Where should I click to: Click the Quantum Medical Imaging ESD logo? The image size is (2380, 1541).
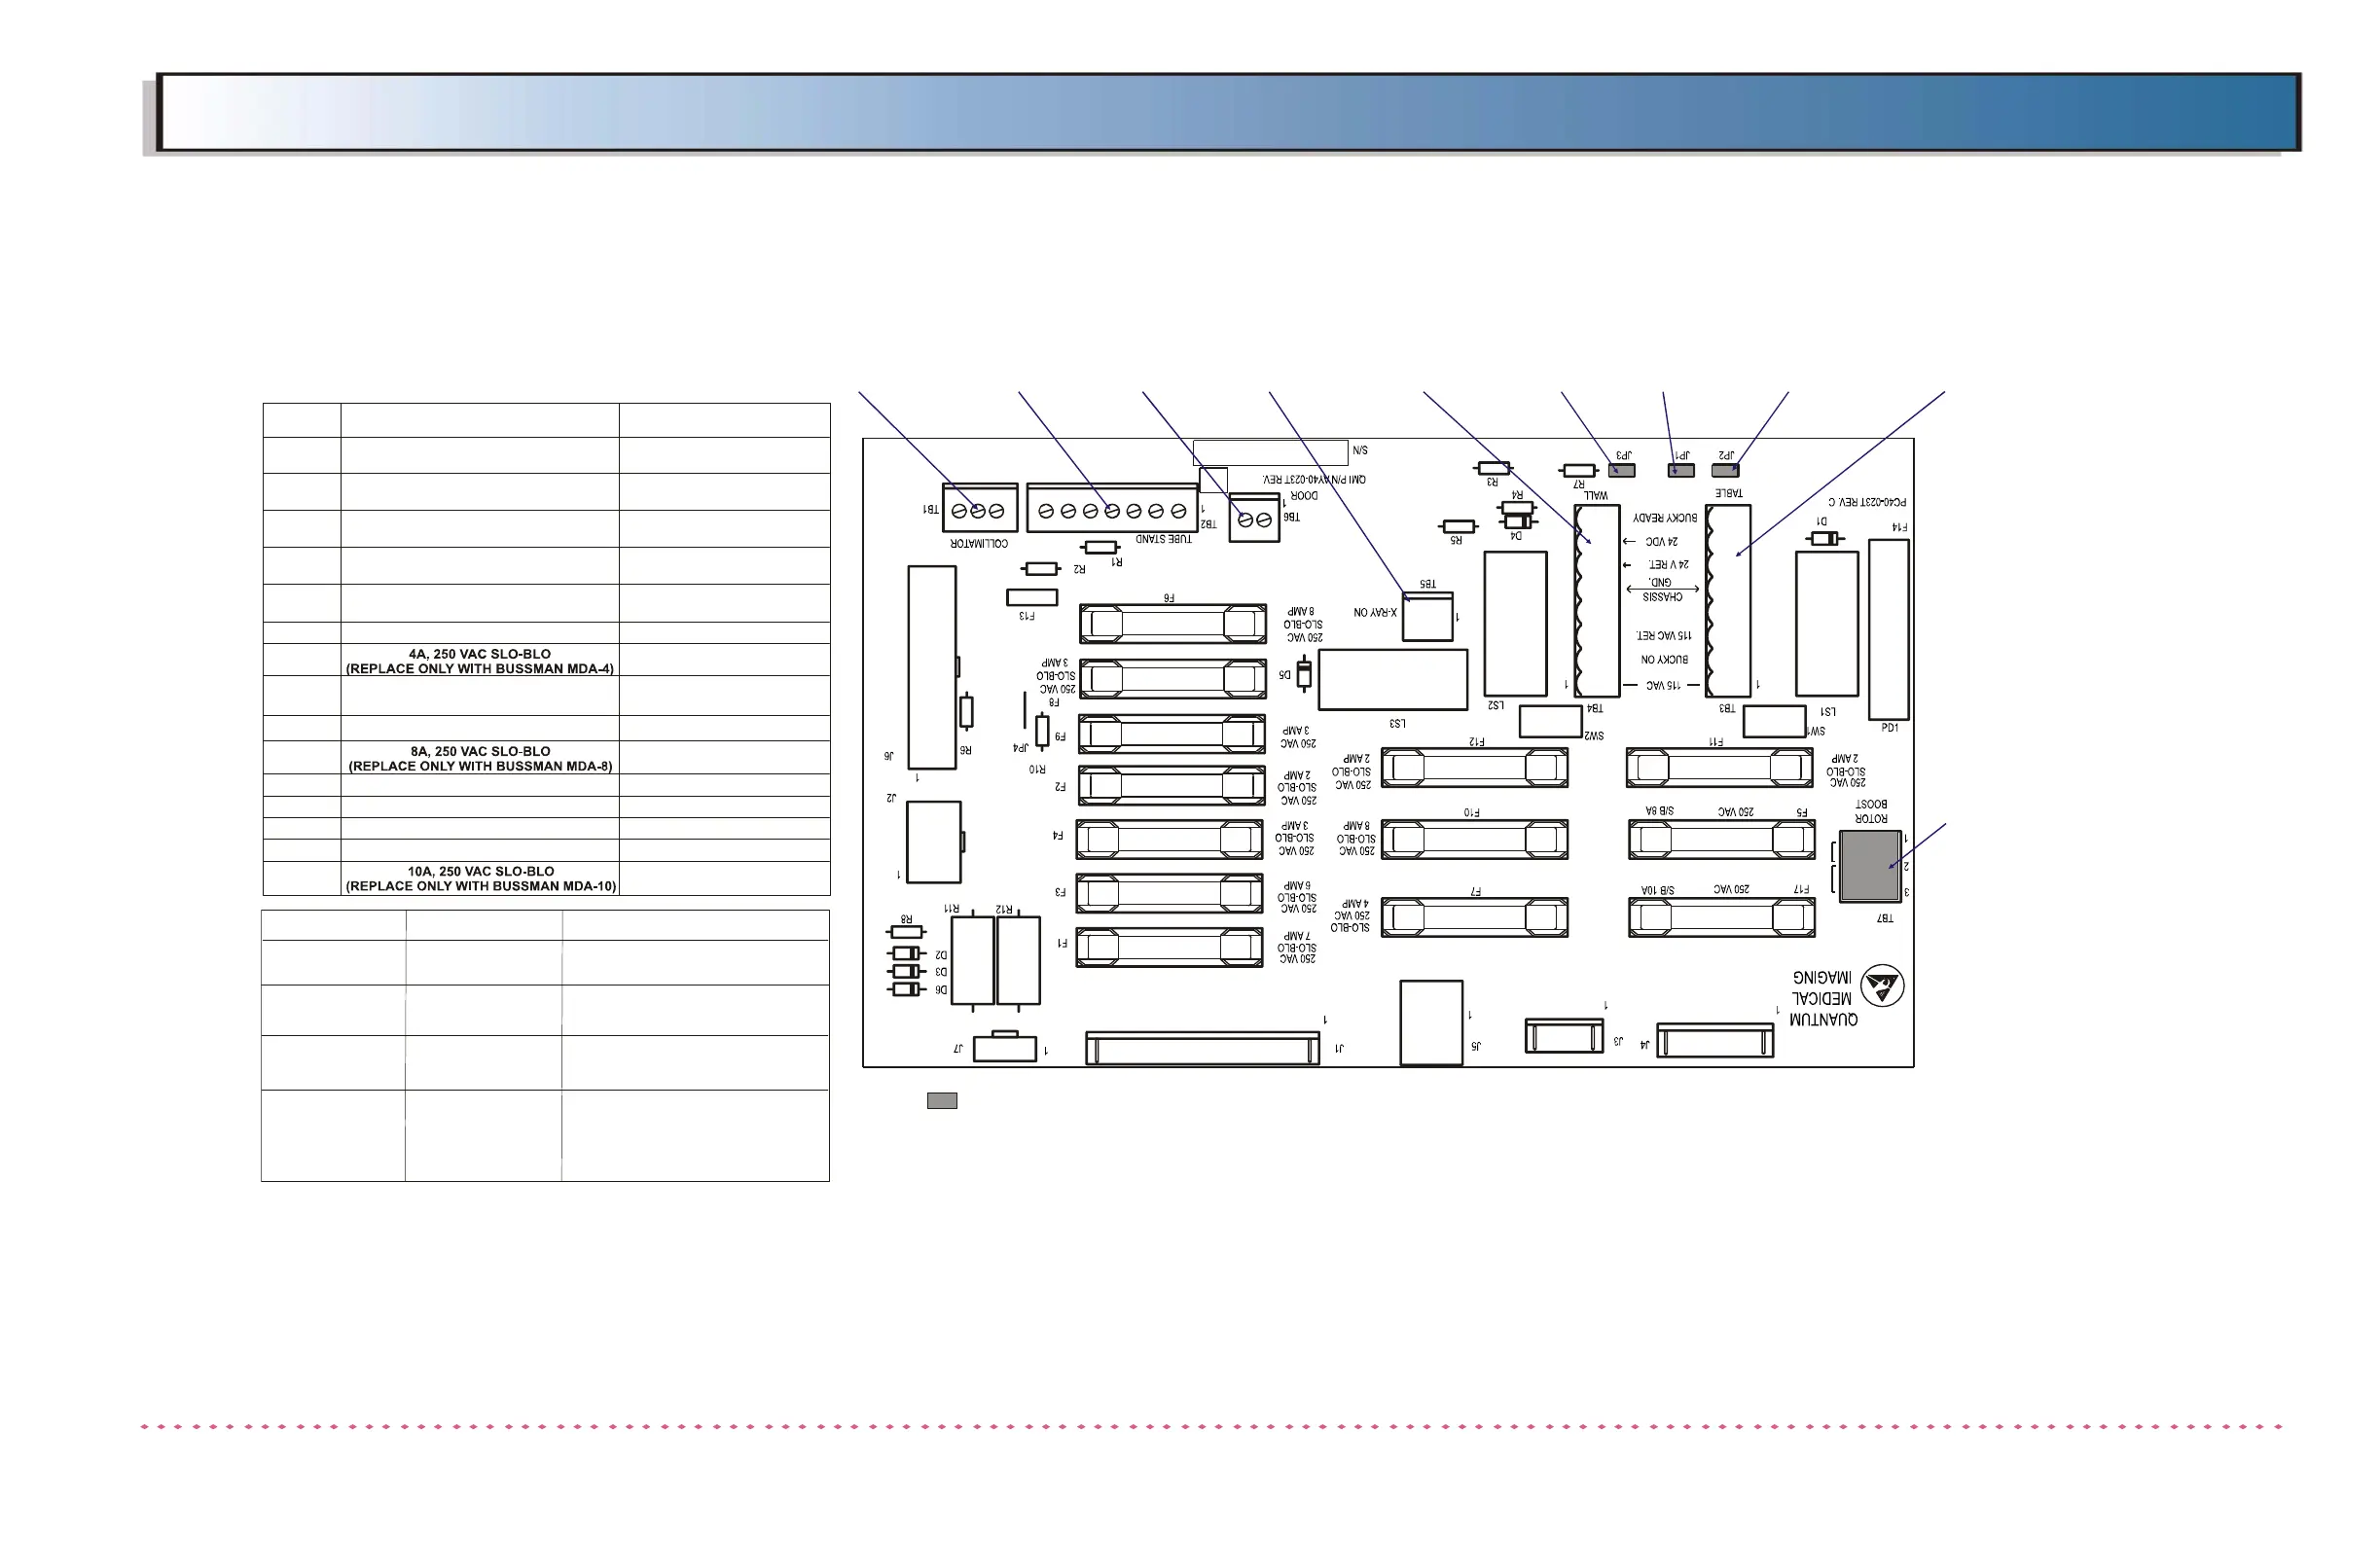tap(1881, 987)
